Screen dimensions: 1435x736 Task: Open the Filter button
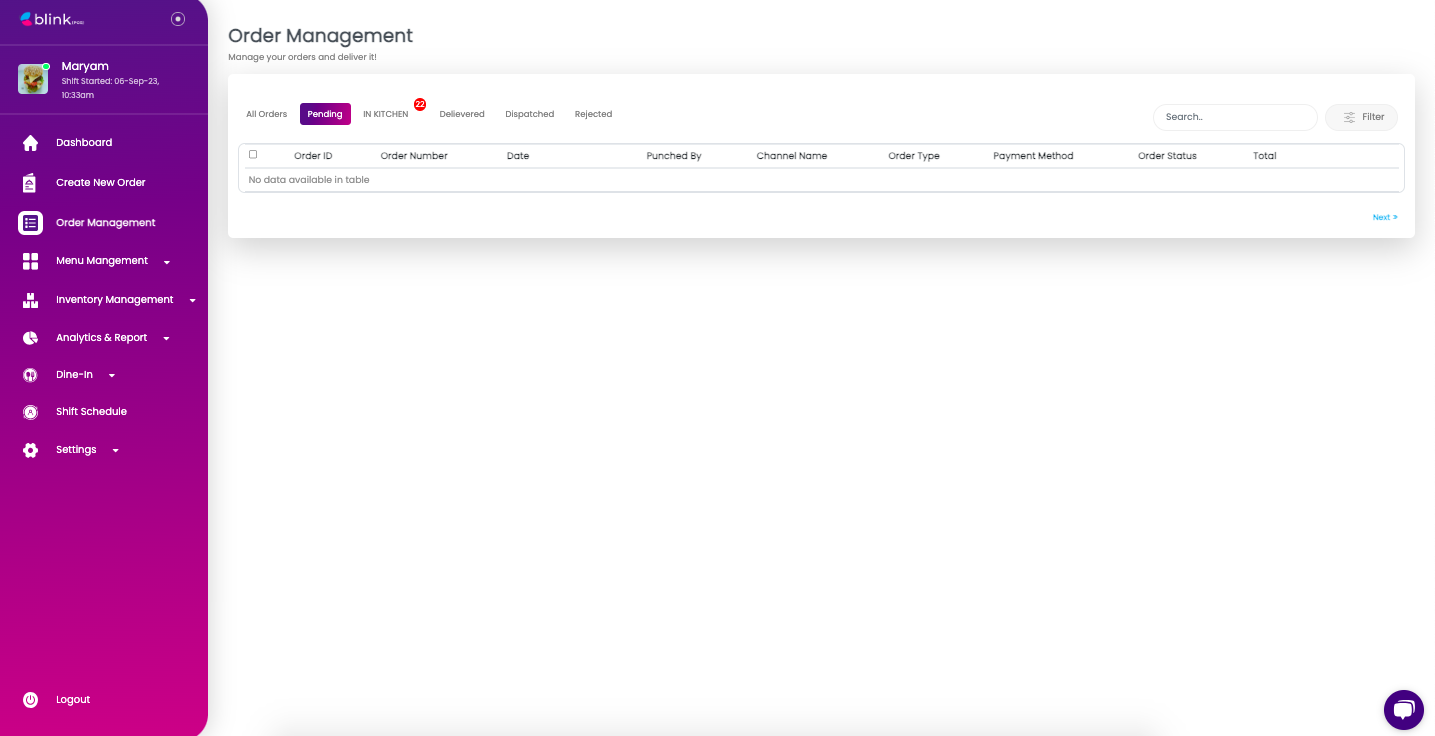(x=1361, y=117)
